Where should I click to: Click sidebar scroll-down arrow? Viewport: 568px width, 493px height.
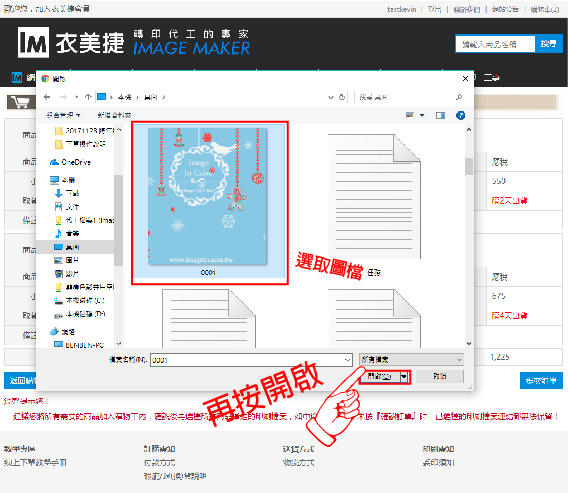tap(119, 343)
